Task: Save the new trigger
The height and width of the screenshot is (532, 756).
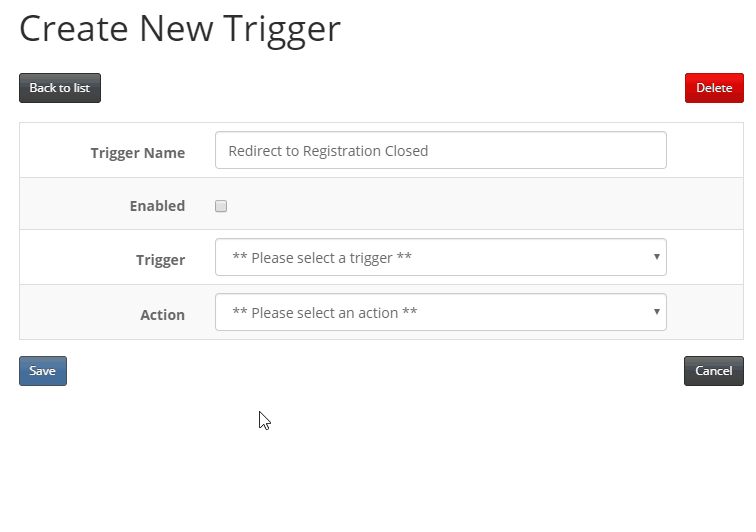Action: (x=43, y=371)
